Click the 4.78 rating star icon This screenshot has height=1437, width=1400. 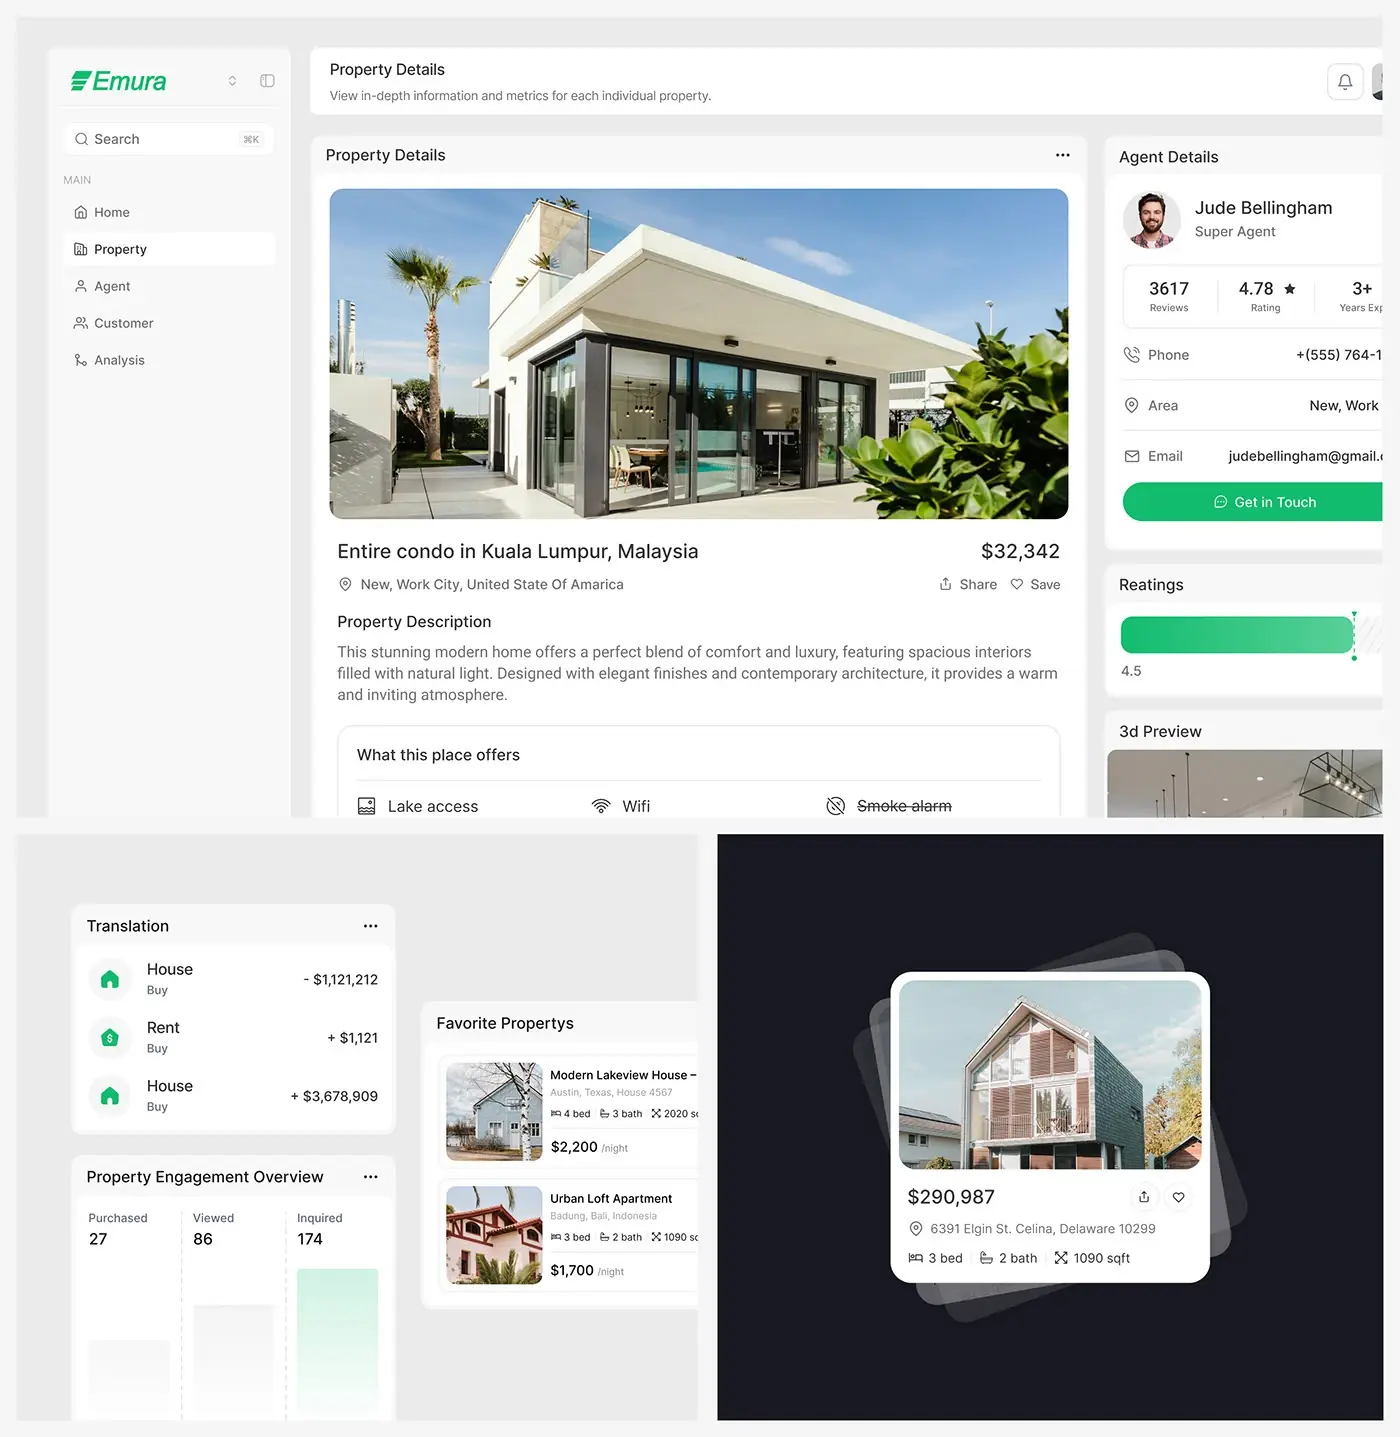click(1290, 289)
